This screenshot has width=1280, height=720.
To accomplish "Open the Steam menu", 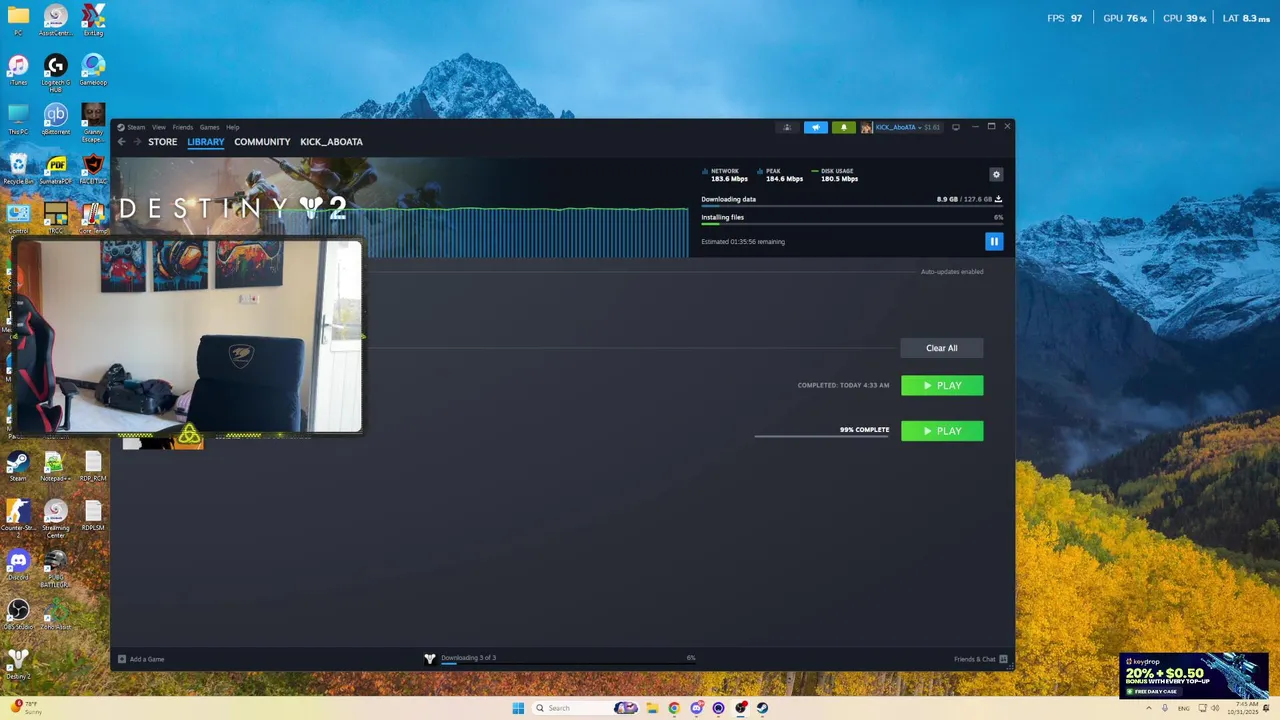I will click(136, 127).
